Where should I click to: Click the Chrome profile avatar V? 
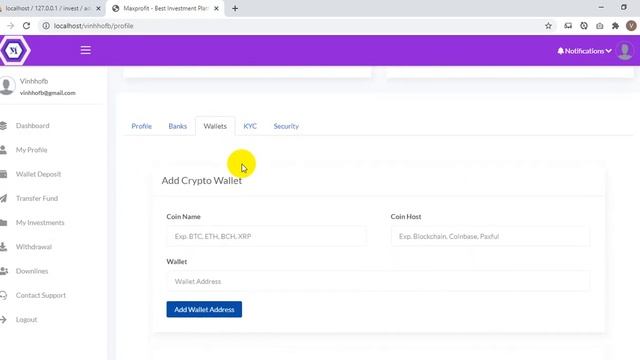631,26
